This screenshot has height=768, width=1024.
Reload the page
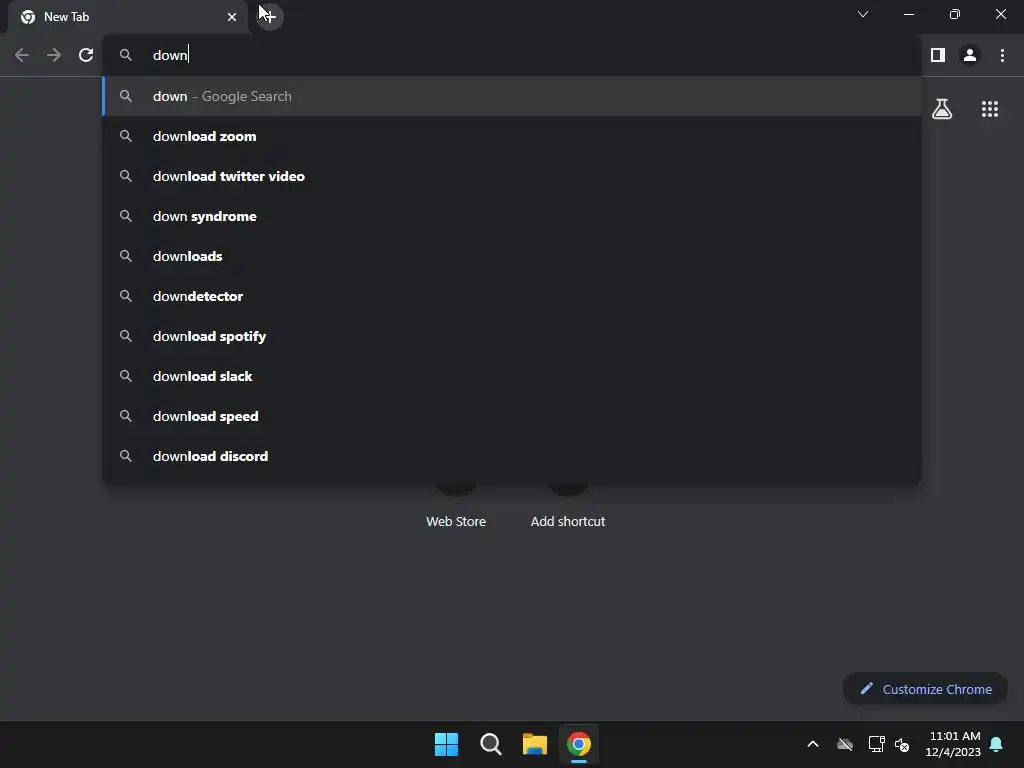point(86,55)
